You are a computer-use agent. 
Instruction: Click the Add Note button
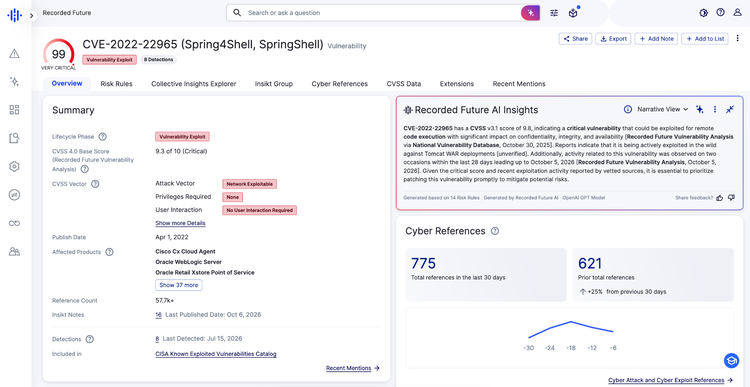tap(656, 39)
